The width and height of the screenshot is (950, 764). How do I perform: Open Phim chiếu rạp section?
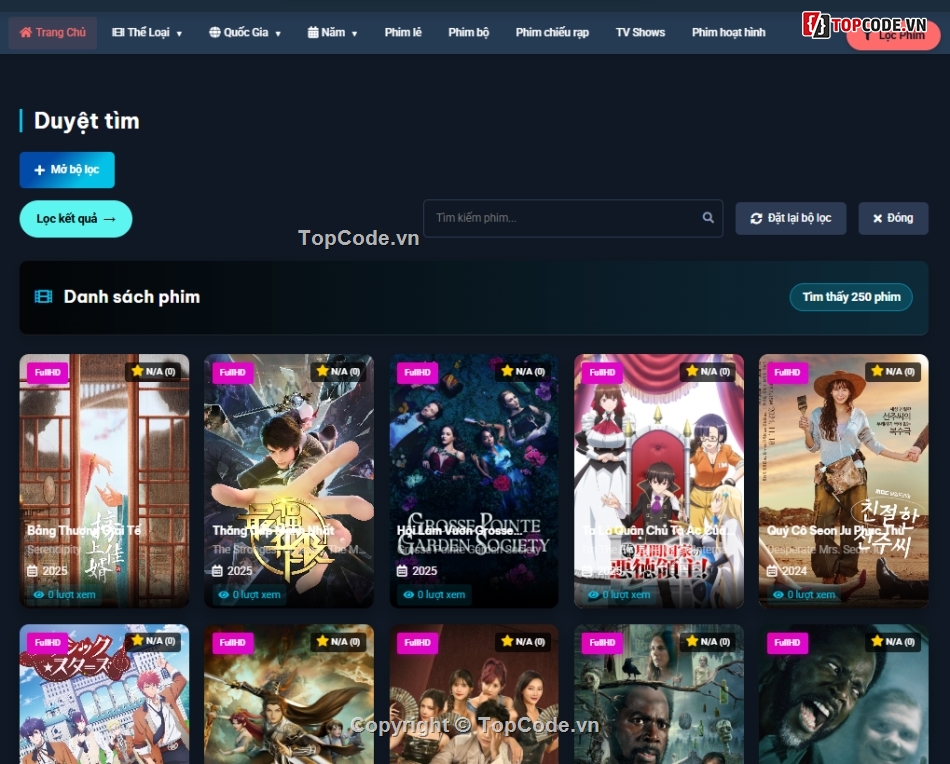pyautogui.click(x=552, y=33)
